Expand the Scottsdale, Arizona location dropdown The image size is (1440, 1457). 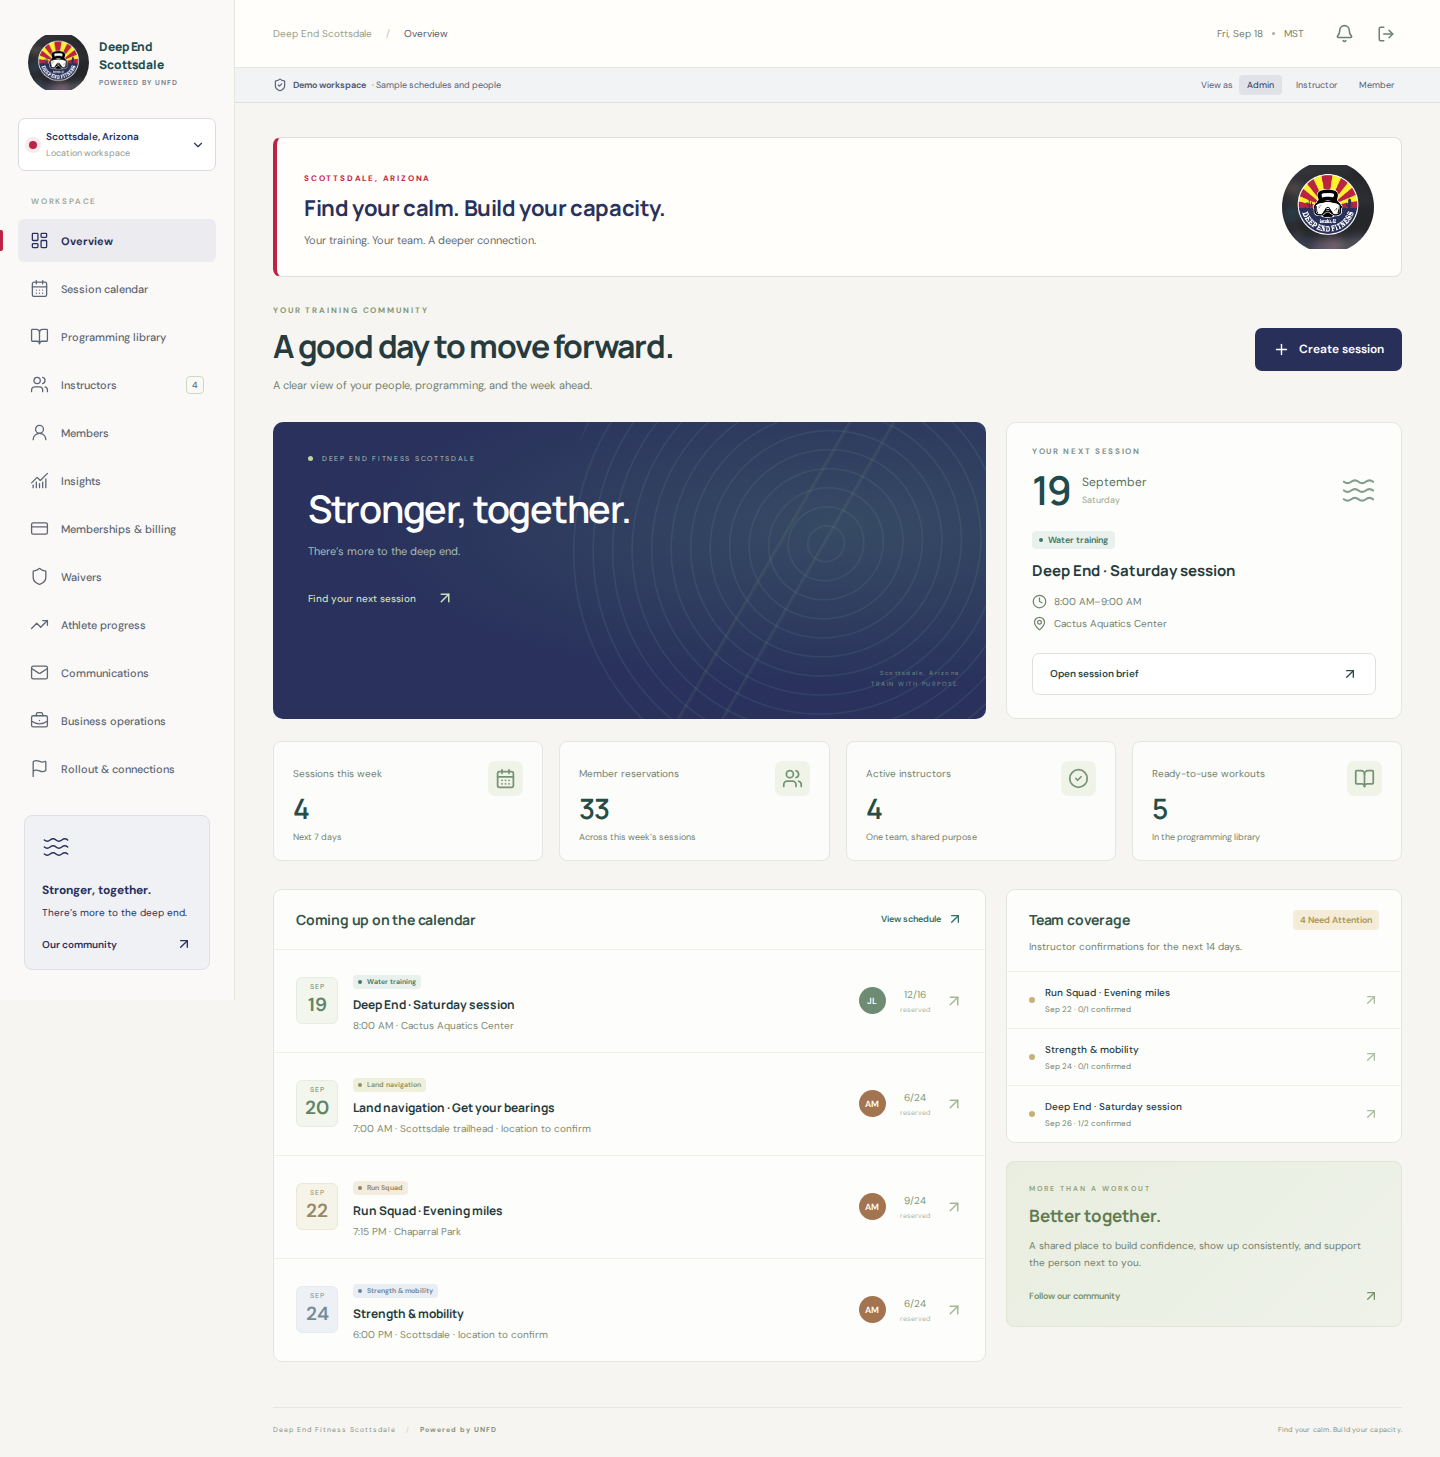(x=117, y=144)
